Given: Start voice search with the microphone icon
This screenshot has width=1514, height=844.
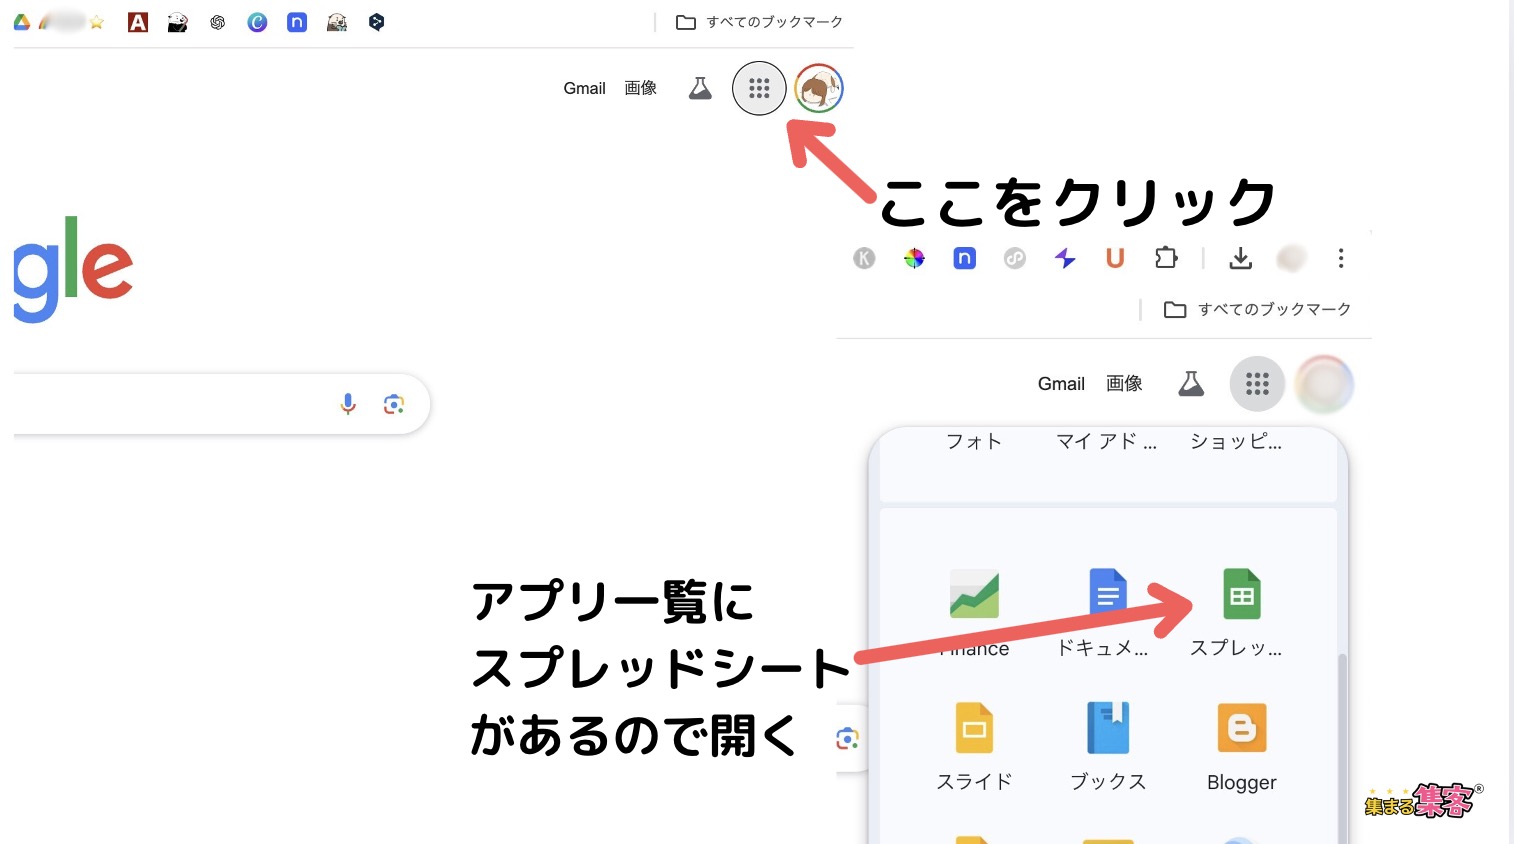Looking at the screenshot, I should 348,404.
